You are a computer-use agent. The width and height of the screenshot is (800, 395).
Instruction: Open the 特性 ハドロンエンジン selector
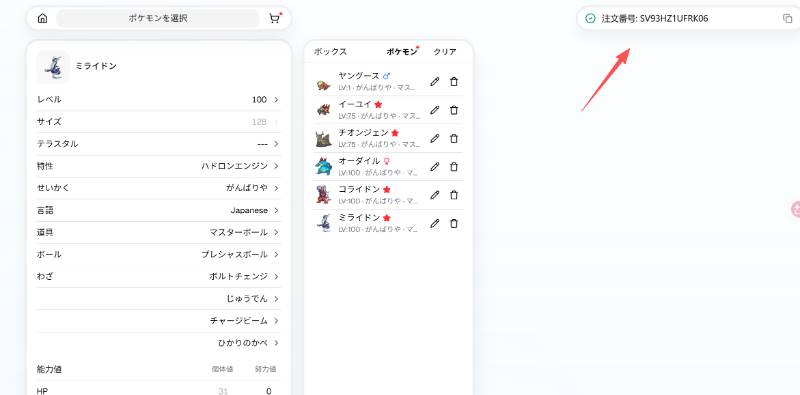pos(158,166)
